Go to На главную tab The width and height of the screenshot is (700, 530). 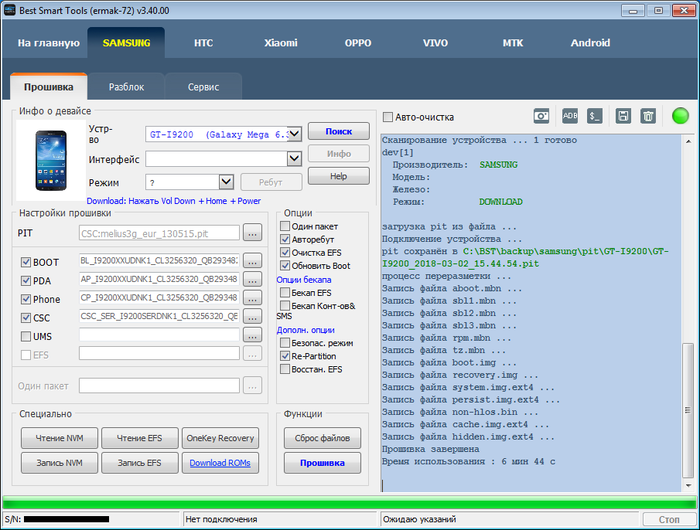(x=49, y=43)
